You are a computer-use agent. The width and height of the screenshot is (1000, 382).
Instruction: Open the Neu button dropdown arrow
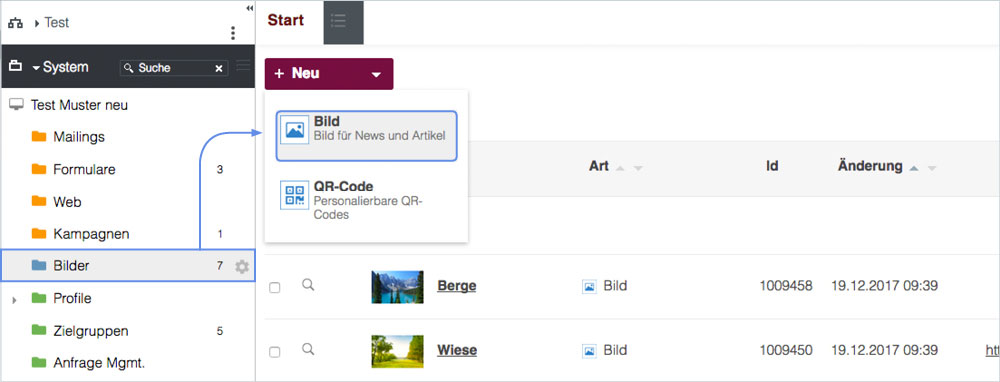(x=376, y=75)
